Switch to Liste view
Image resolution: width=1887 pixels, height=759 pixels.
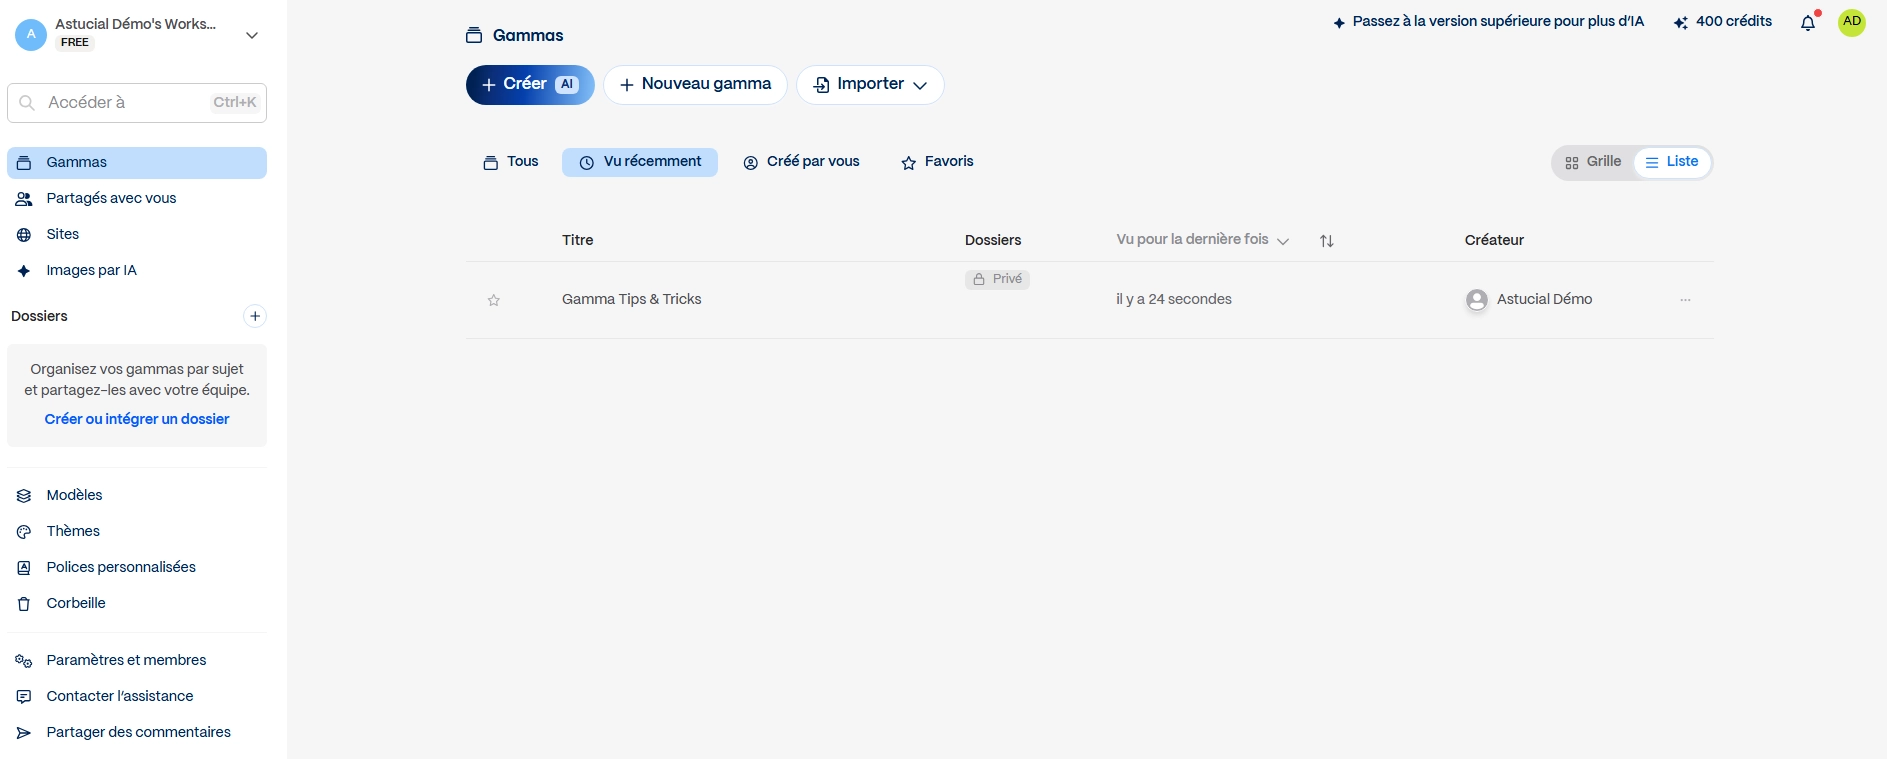coord(1672,162)
